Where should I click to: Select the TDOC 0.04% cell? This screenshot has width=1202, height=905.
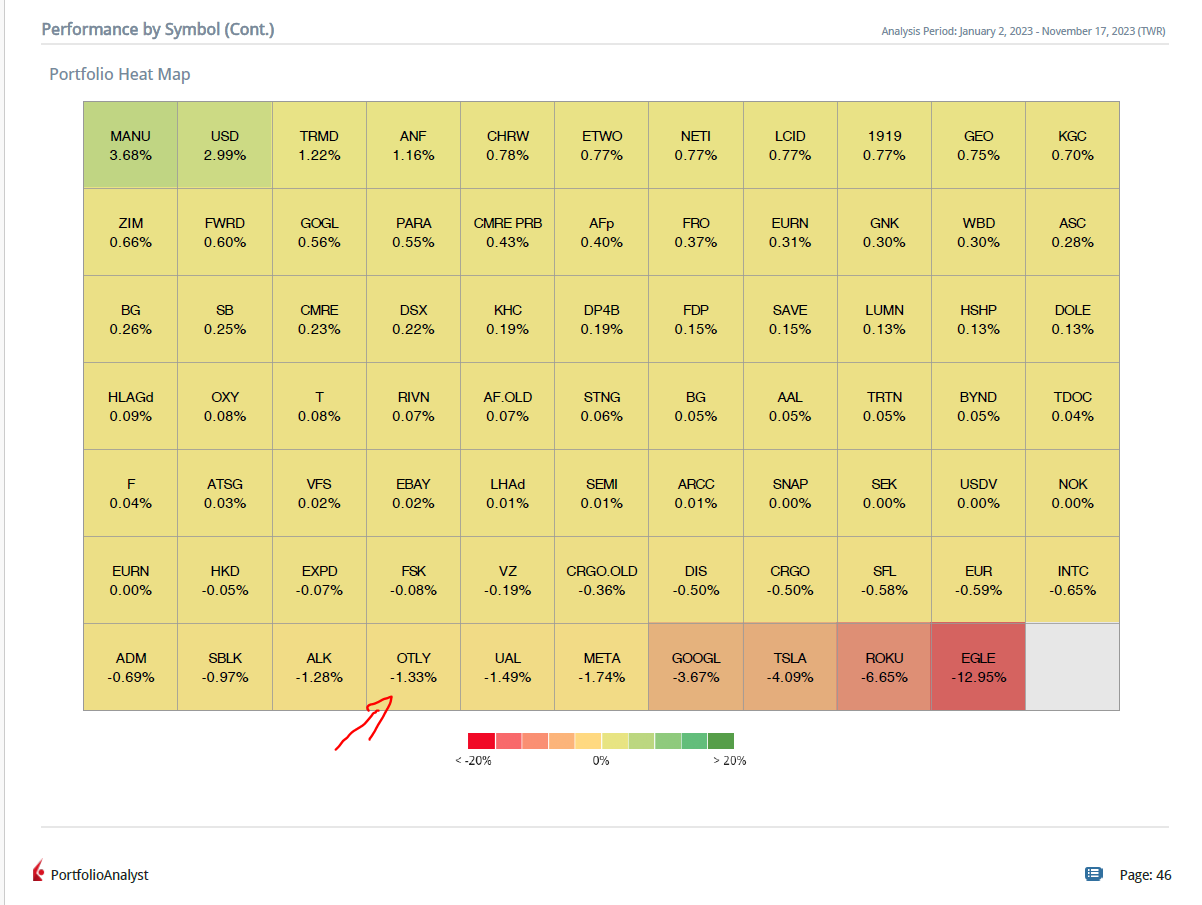(x=1072, y=406)
